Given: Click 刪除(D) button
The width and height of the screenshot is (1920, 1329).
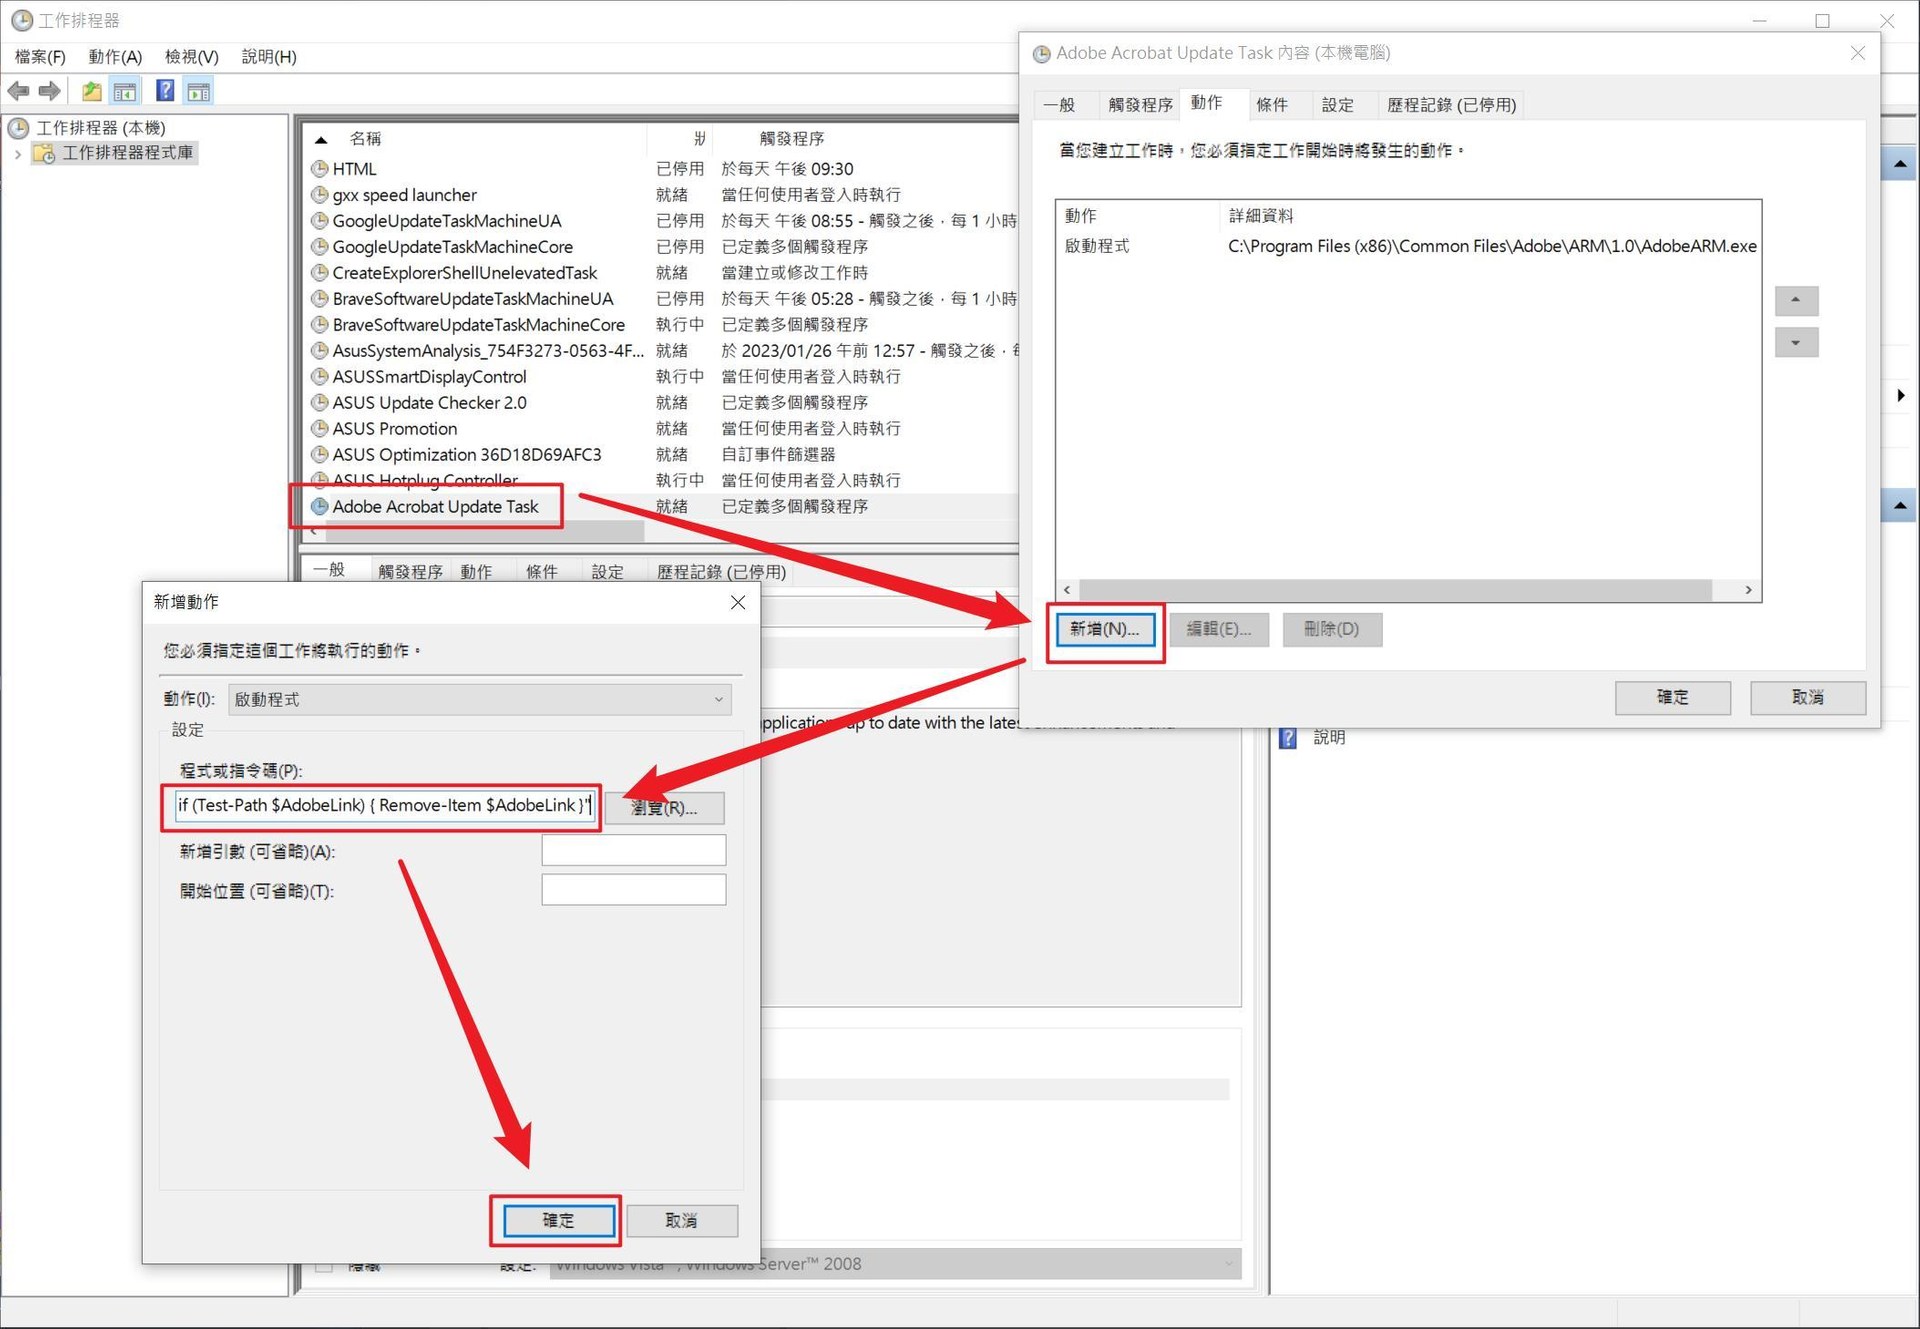Looking at the screenshot, I should (1332, 629).
